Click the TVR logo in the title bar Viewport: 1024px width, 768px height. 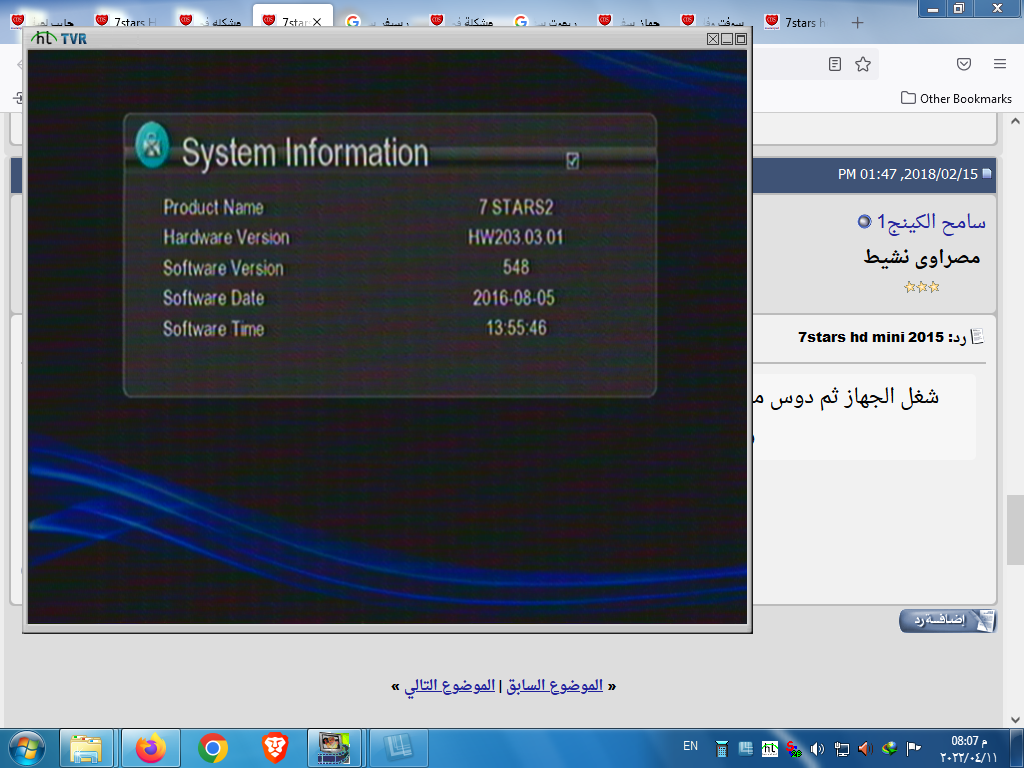(x=59, y=39)
